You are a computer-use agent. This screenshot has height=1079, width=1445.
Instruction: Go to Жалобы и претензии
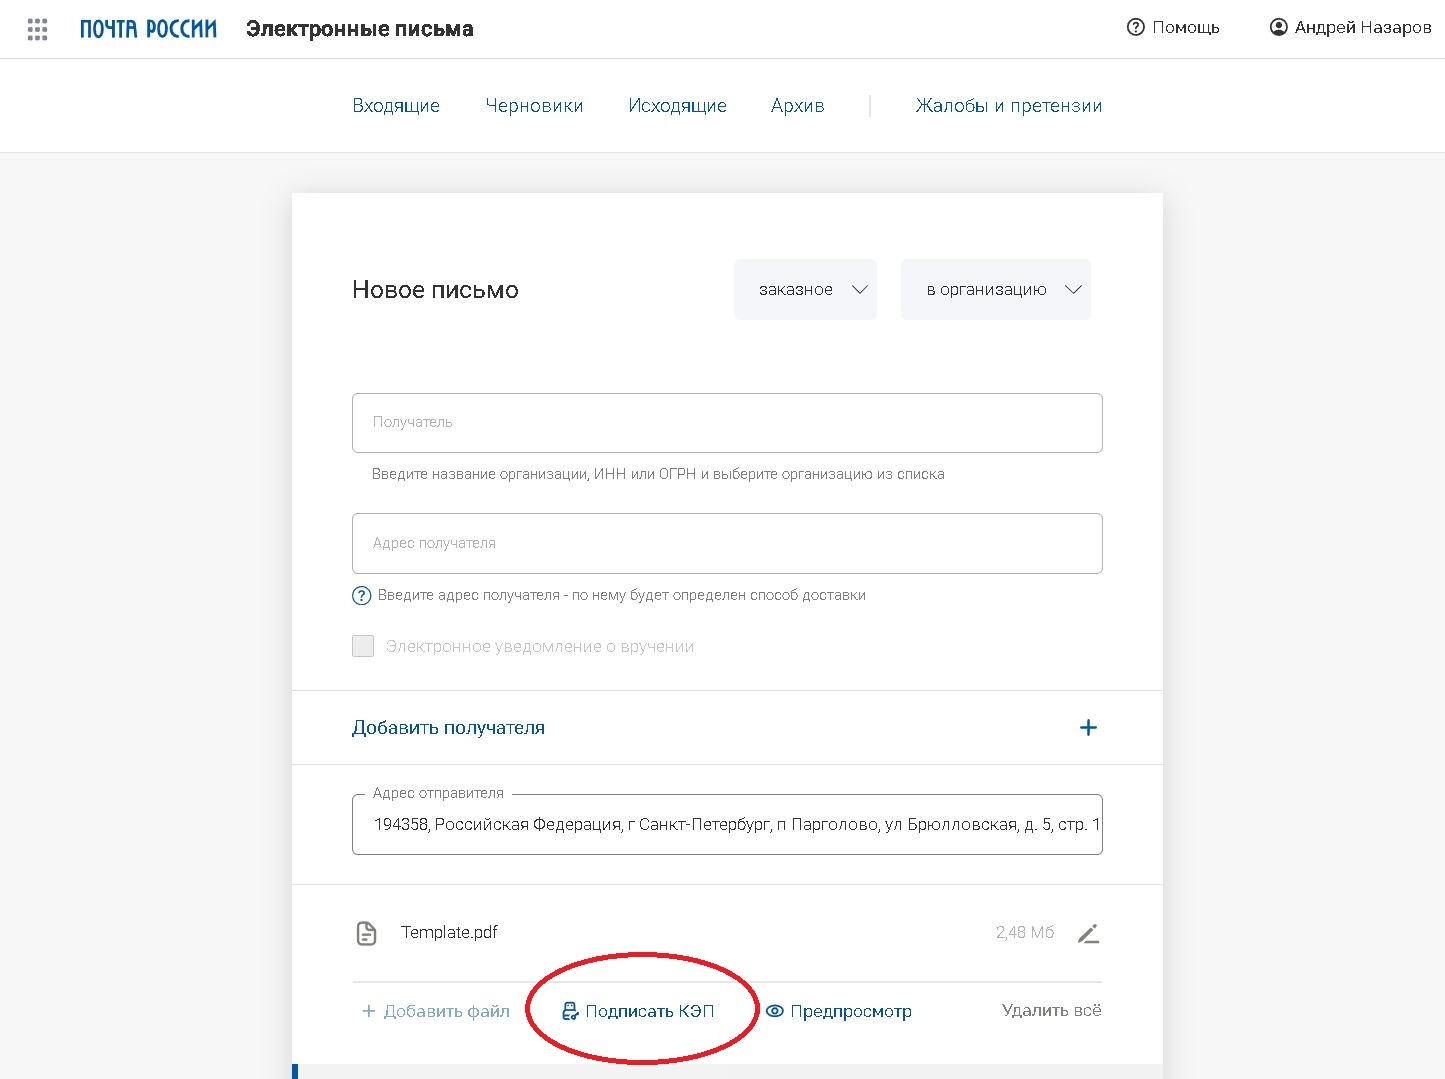[x=1008, y=106]
